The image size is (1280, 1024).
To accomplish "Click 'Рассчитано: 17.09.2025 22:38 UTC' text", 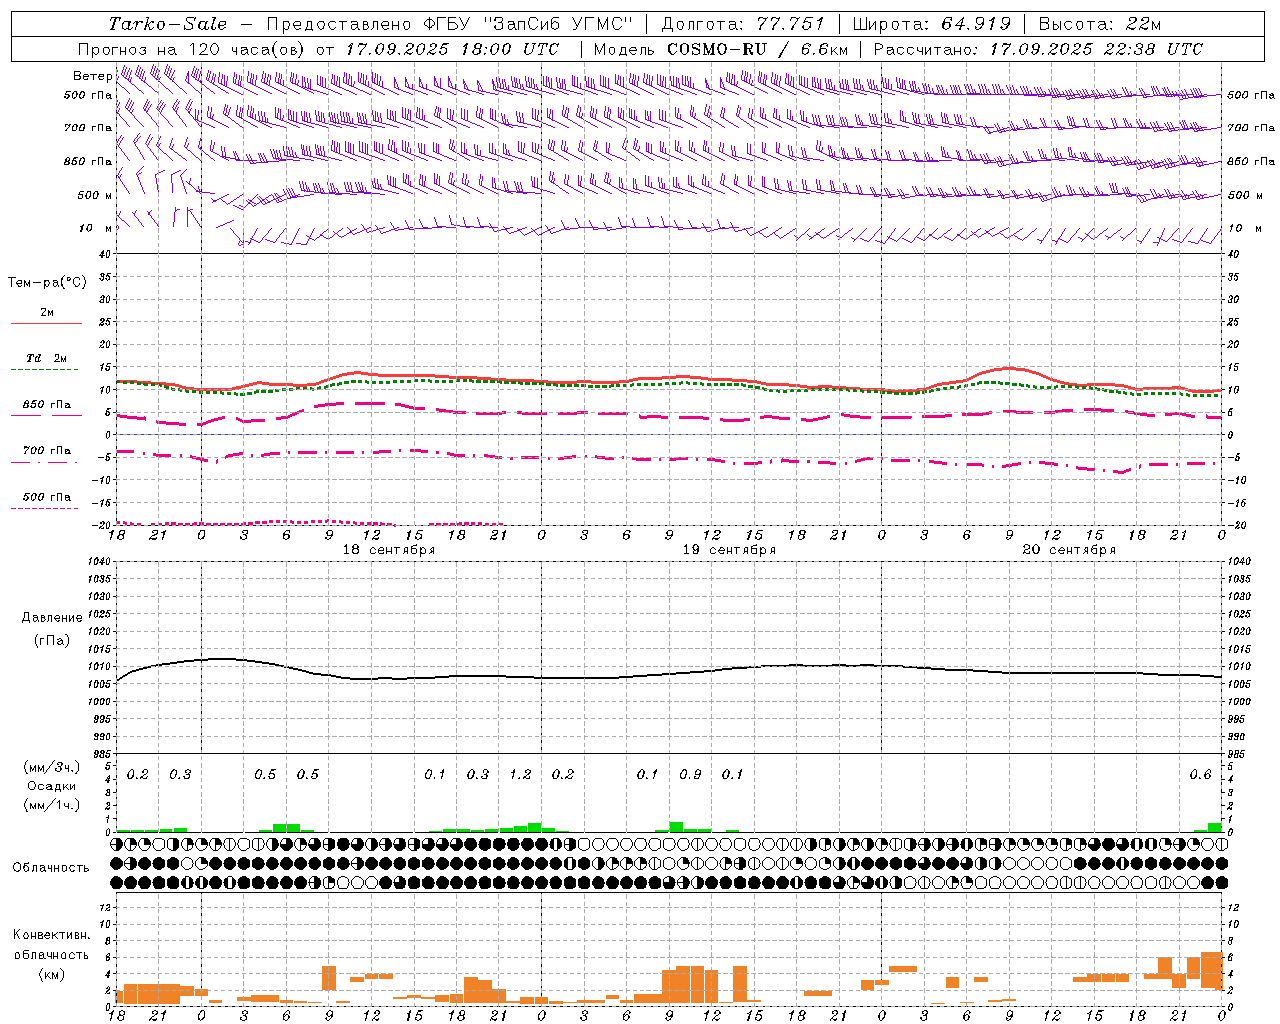I will click(x=1038, y=49).
